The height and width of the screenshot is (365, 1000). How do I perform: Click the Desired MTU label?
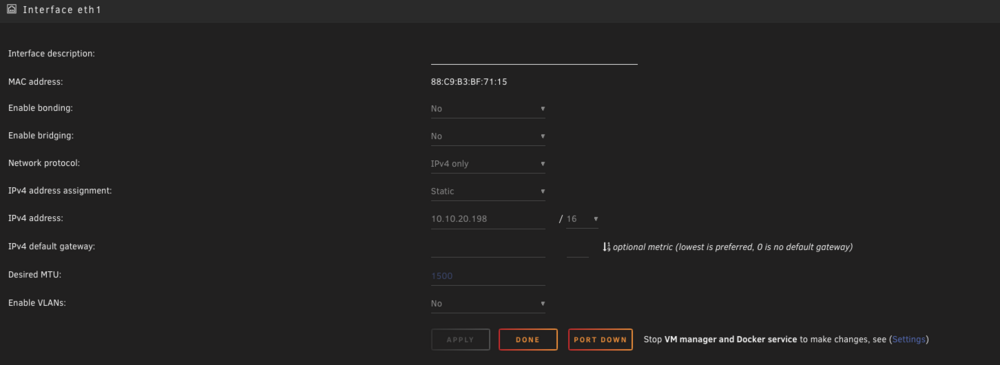pos(34,275)
